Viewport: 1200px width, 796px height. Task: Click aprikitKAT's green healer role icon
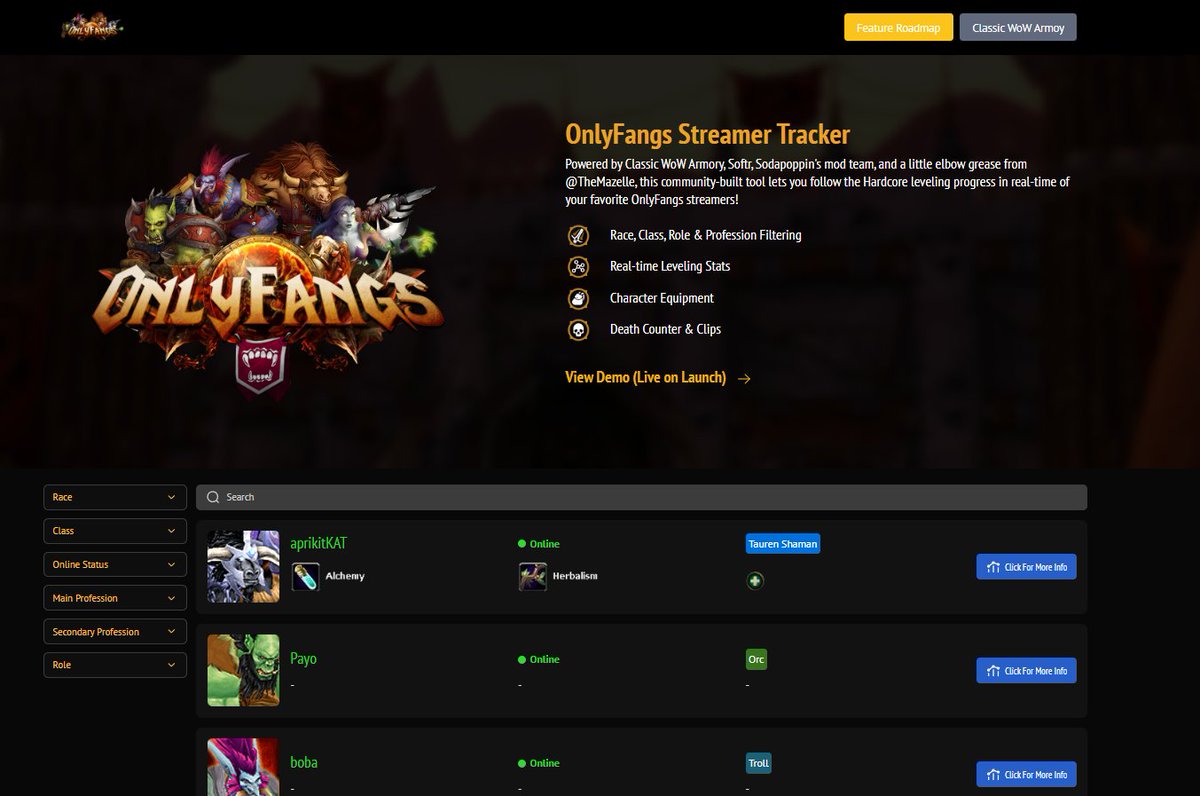pyautogui.click(x=755, y=580)
